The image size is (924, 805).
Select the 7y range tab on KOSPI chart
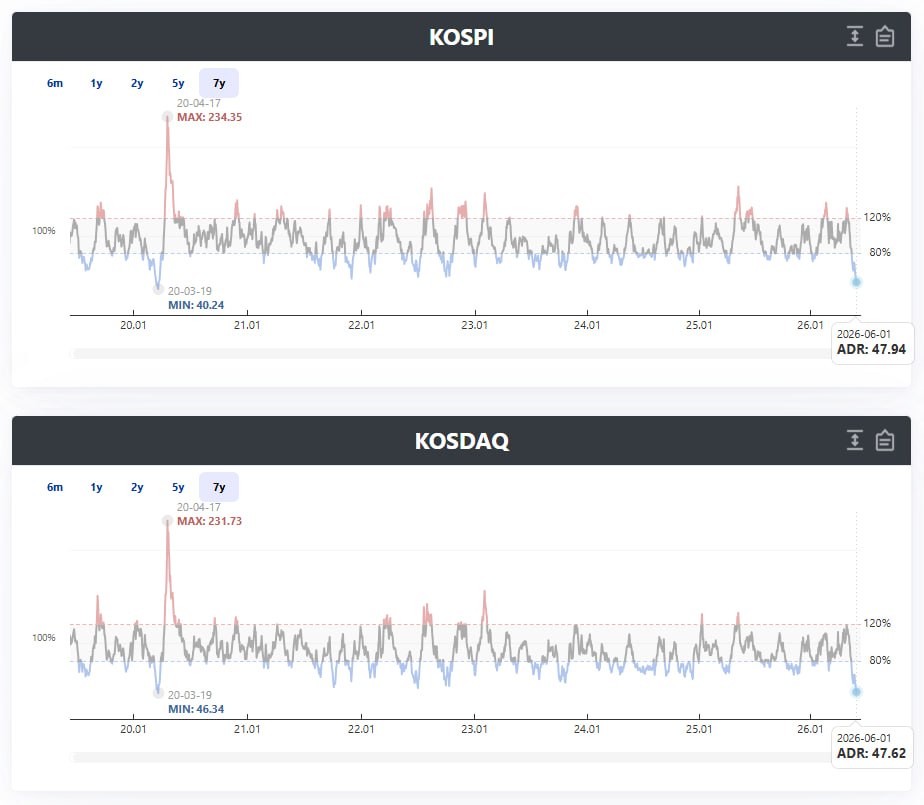pos(219,83)
